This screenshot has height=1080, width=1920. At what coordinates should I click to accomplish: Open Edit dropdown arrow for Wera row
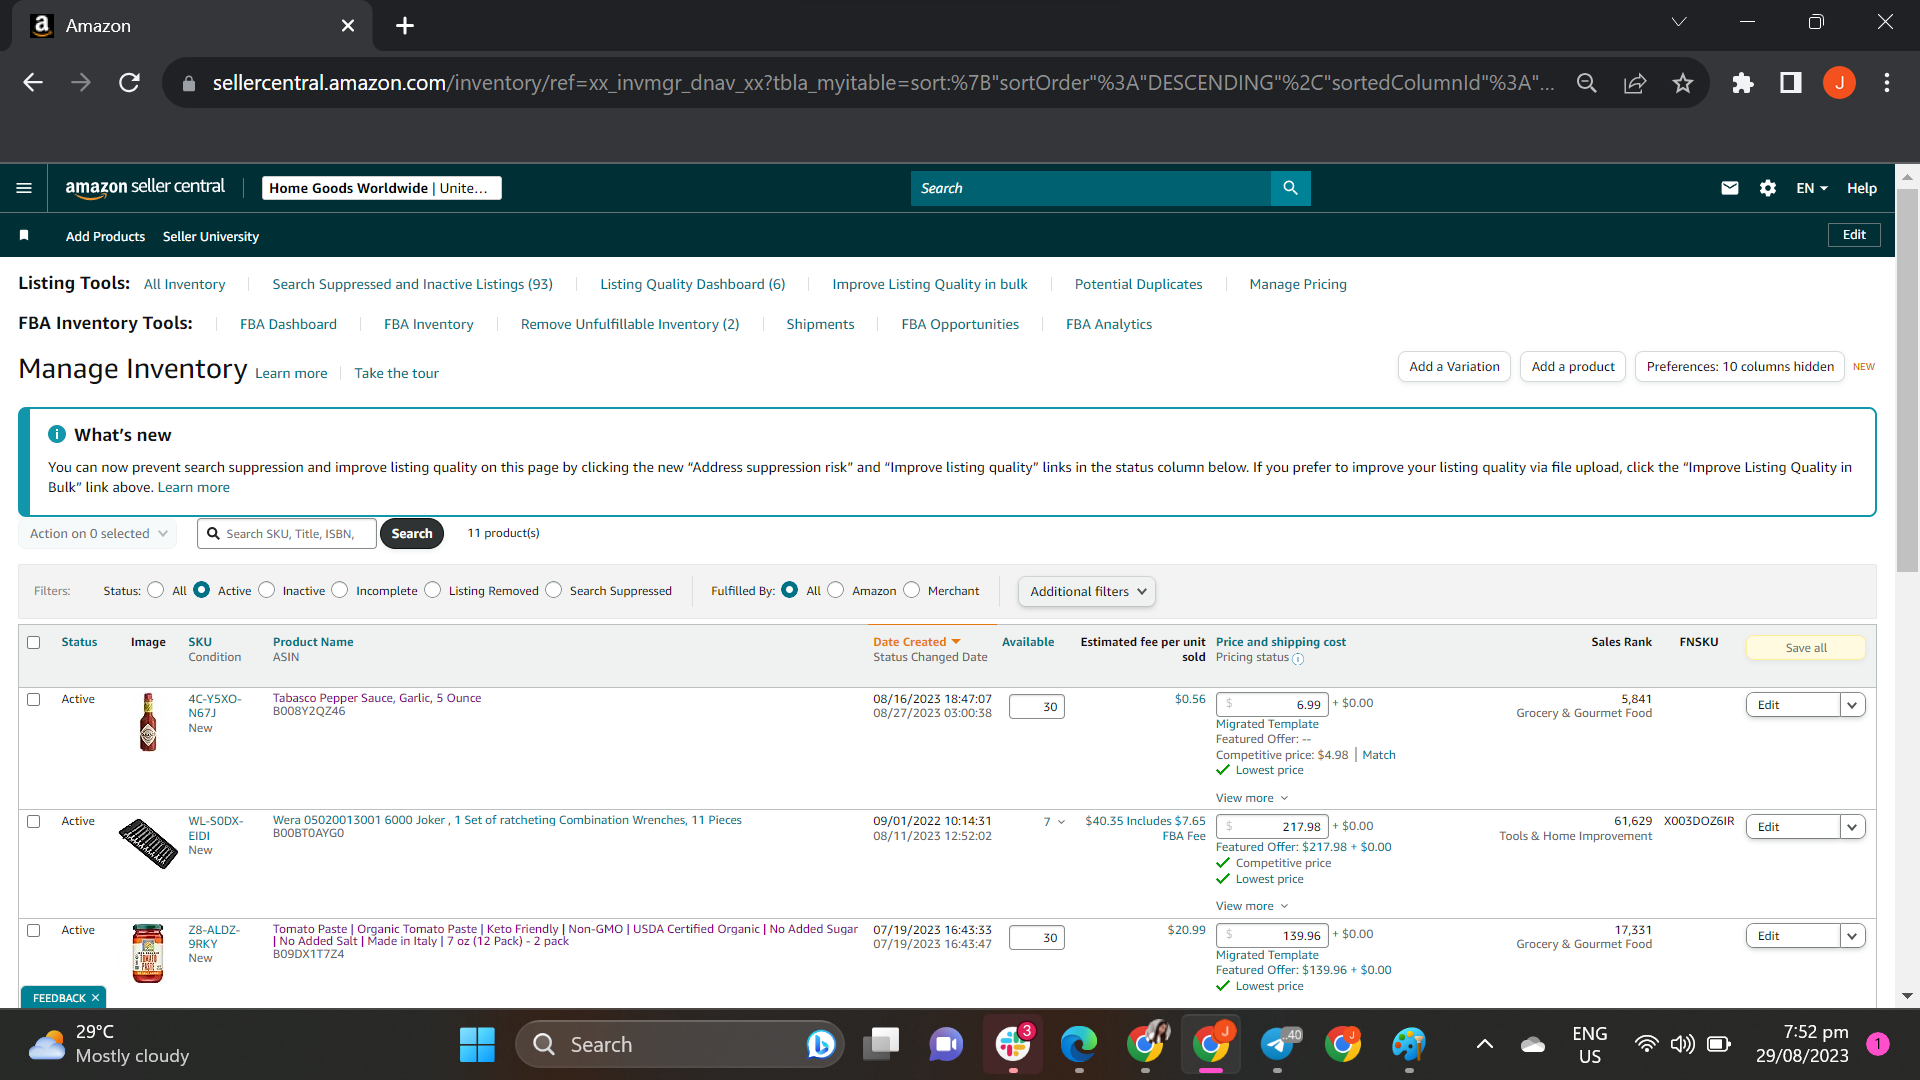[x=1852, y=827]
